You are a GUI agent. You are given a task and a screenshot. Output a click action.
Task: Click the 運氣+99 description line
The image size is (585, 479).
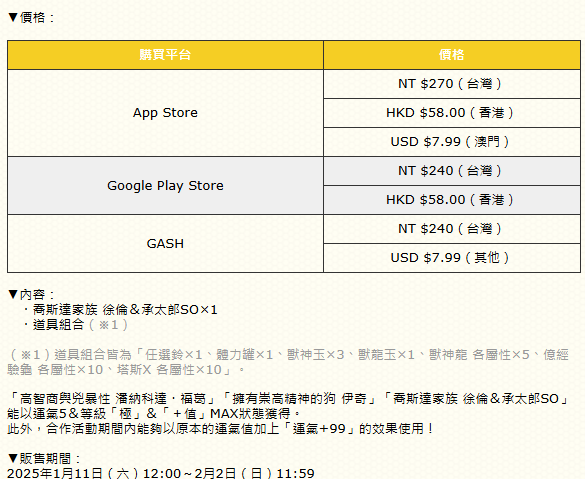[220, 429]
